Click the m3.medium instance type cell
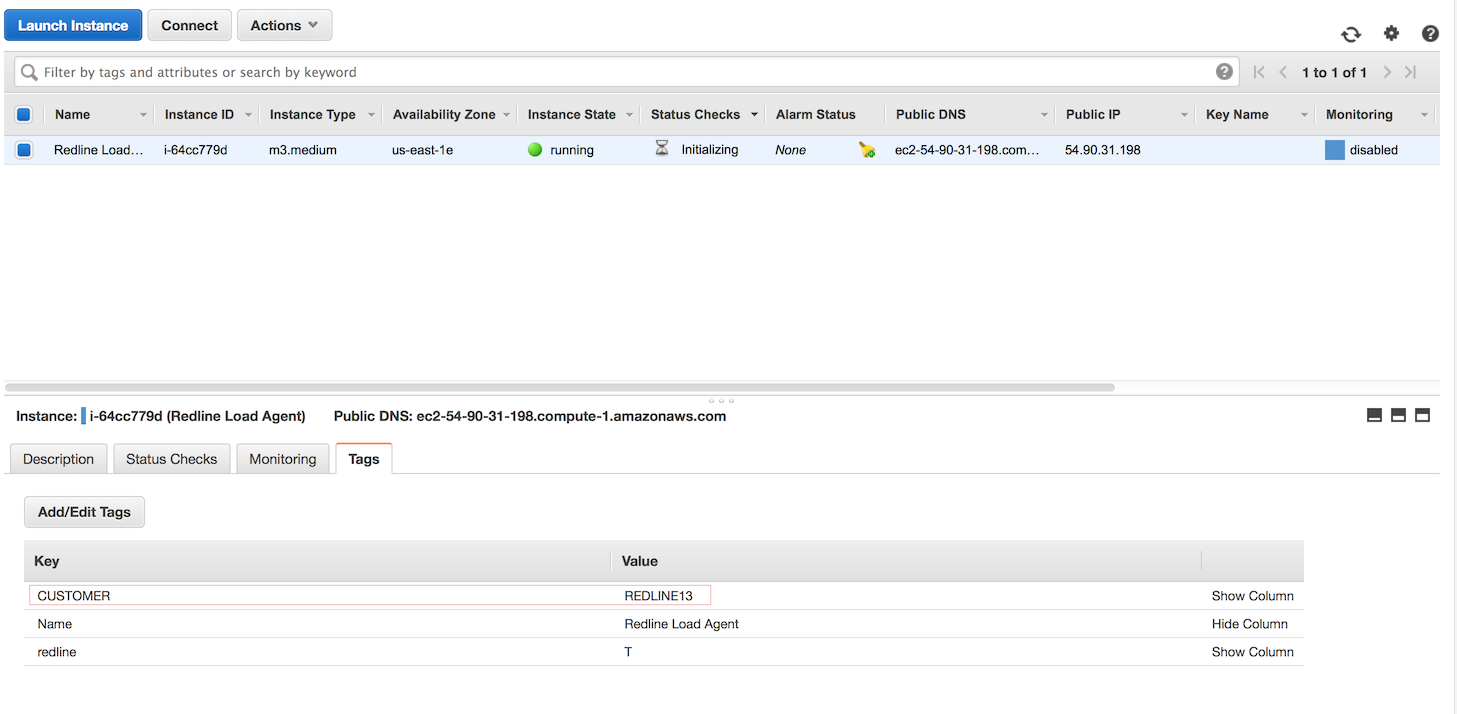Viewport: 1457px width, 714px height. pyautogui.click(x=303, y=150)
